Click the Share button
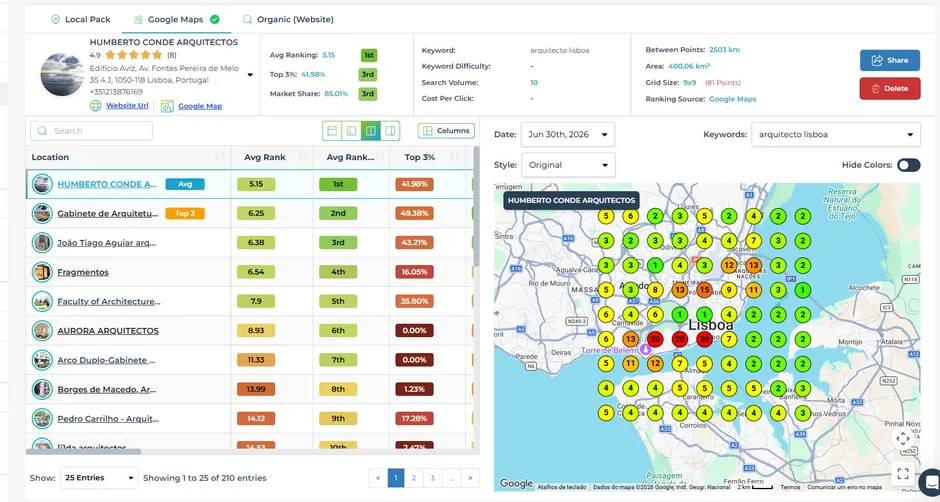Screen dimensions: 940x502 click(x=890, y=60)
